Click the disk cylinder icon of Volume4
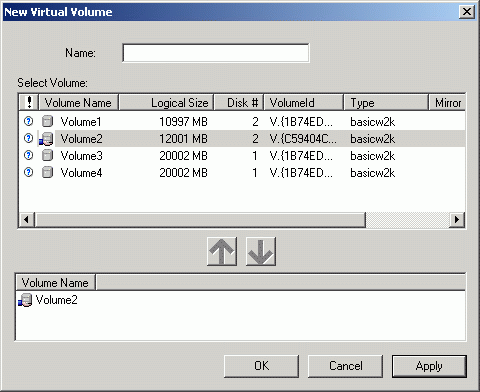The width and height of the screenshot is (480, 392). point(47,172)
